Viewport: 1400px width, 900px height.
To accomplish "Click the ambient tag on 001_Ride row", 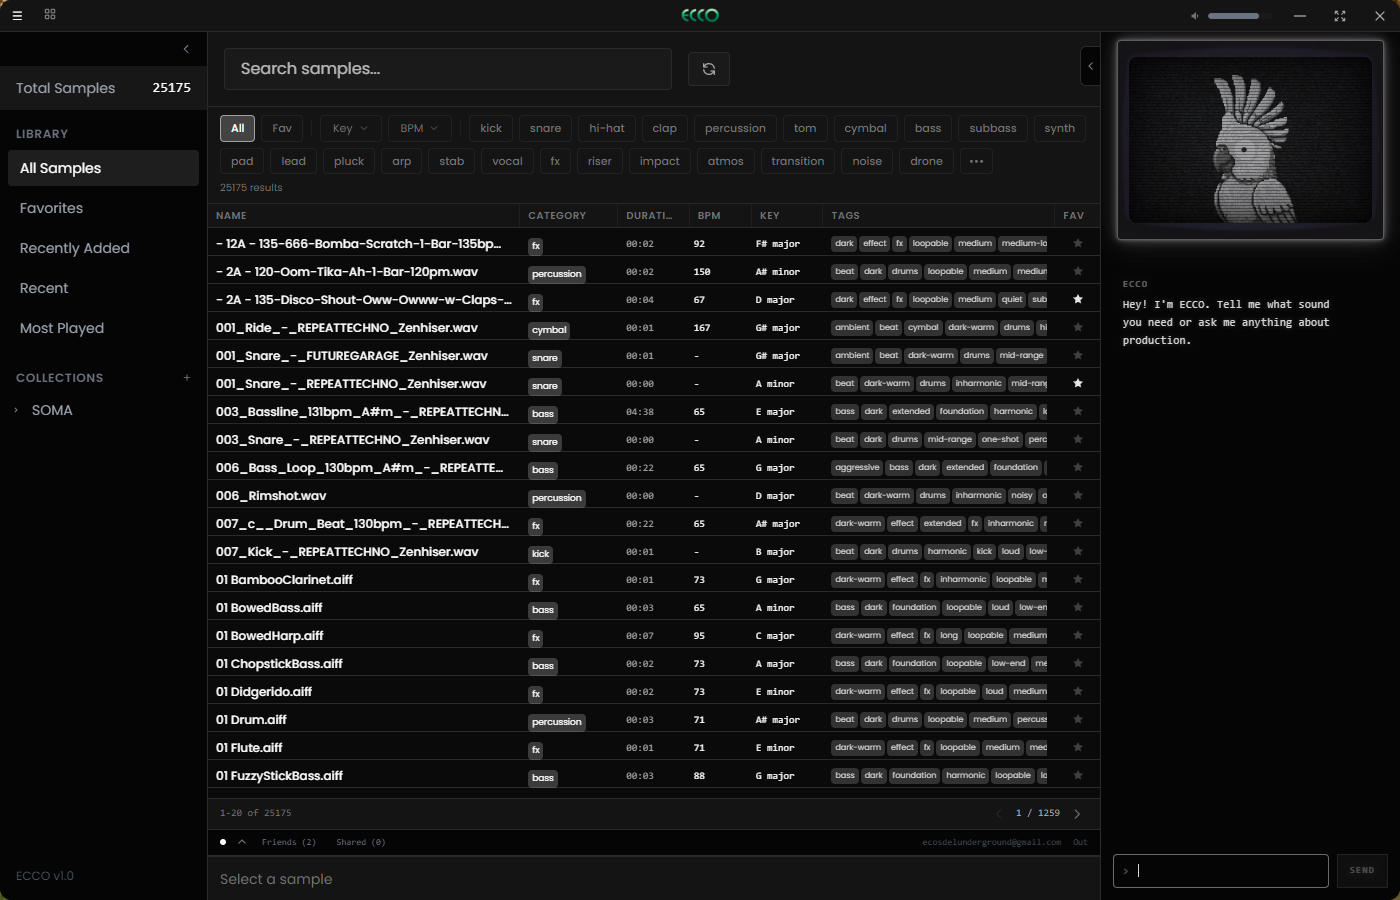I will 852,327.
